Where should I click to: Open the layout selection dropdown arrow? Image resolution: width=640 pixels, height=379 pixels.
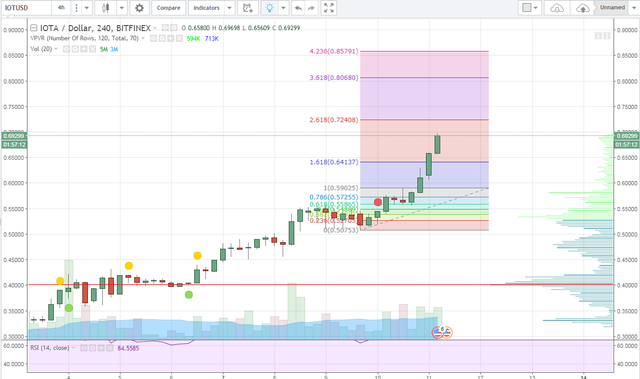pos(536,8)
